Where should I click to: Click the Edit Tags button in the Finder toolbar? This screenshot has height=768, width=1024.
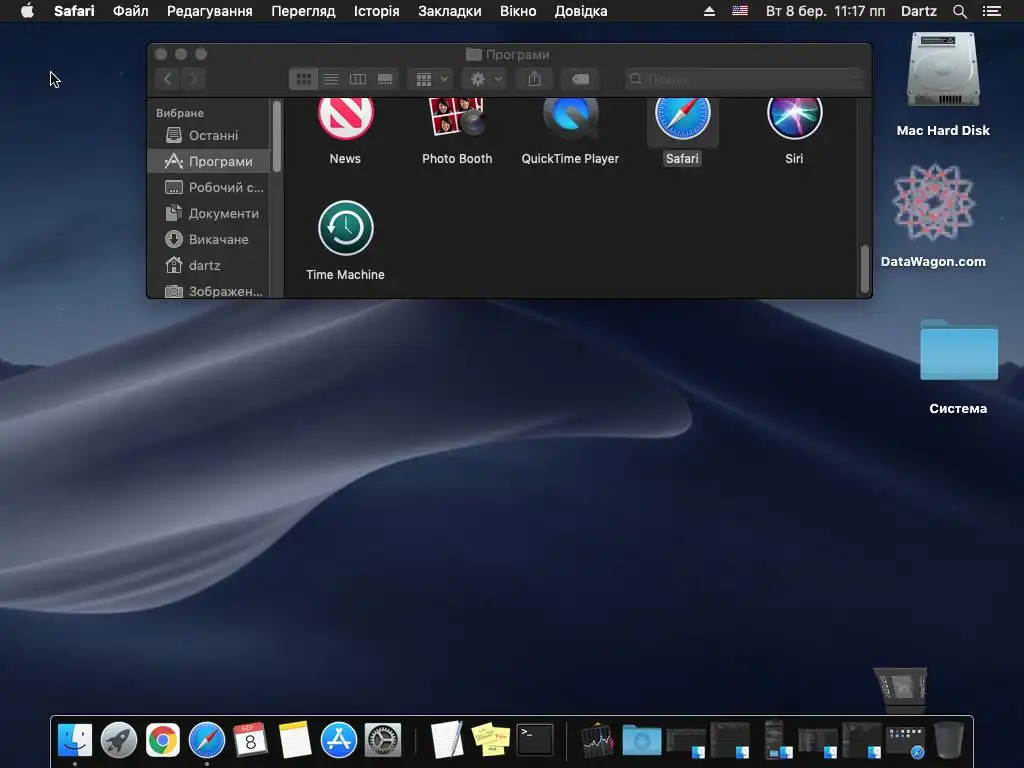(x=580, y=79)
